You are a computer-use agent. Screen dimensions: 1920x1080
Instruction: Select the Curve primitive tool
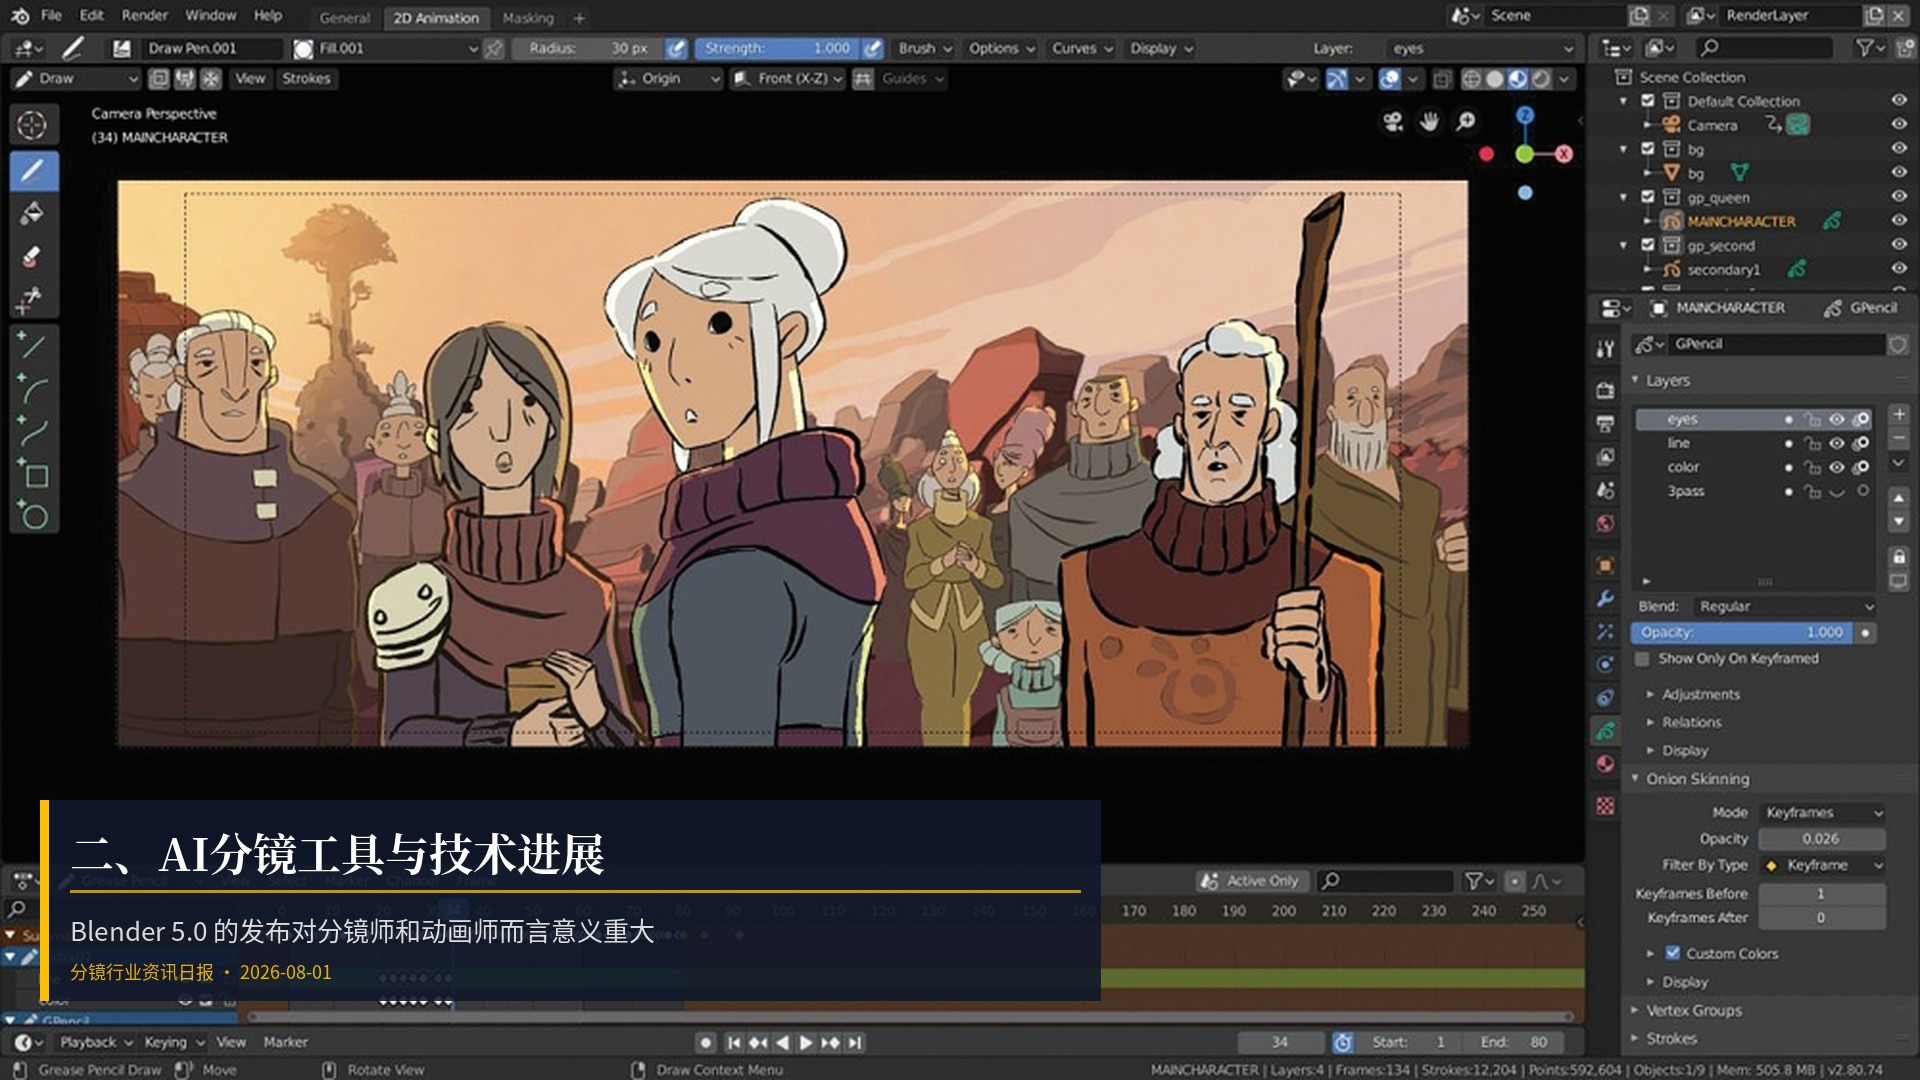32,431
